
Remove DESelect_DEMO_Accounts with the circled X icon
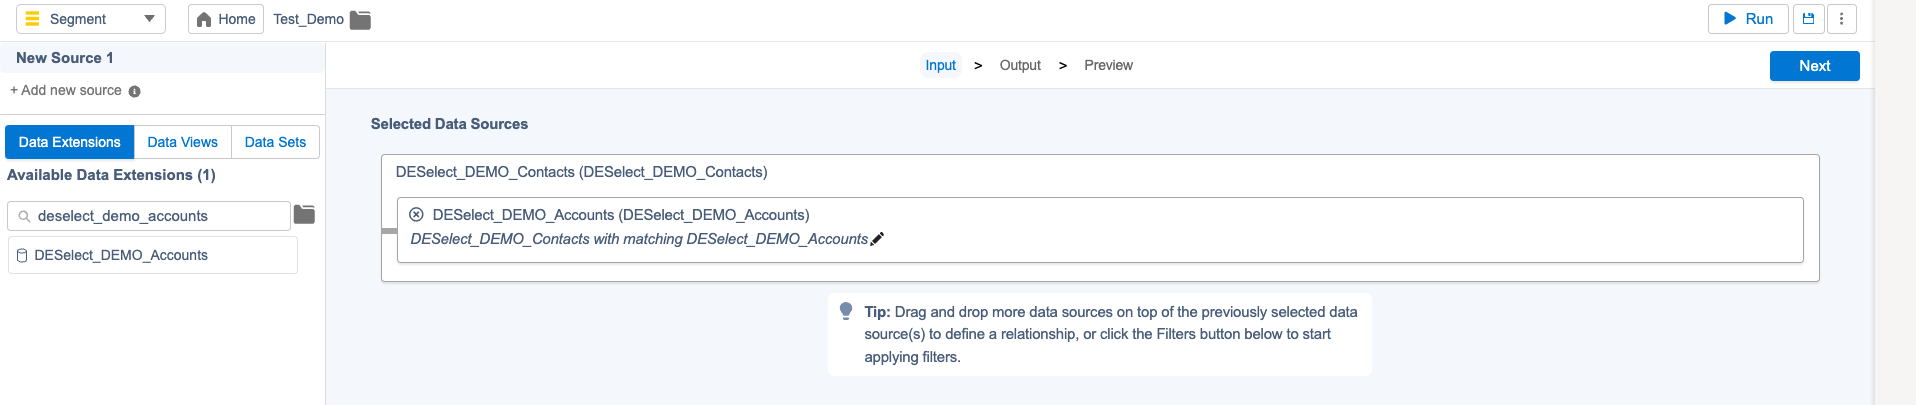(416, 215)
